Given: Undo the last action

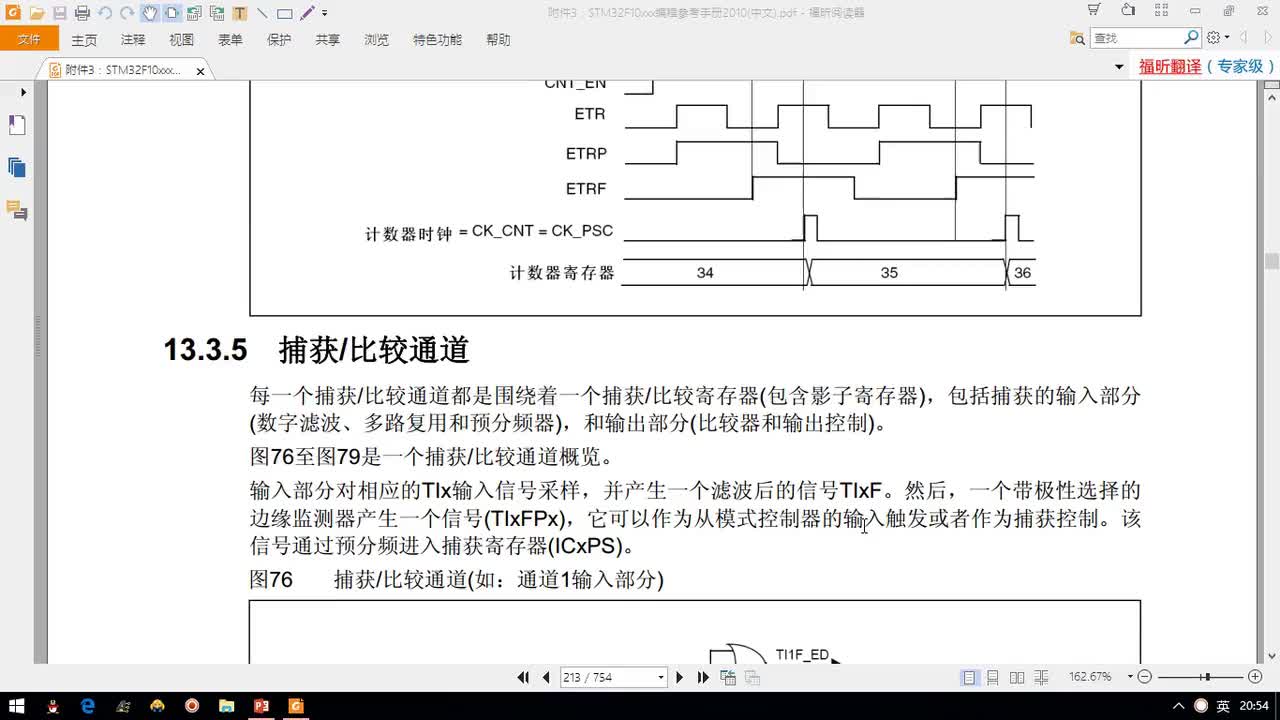Looking at the screenshot, I should coord(105,13).
